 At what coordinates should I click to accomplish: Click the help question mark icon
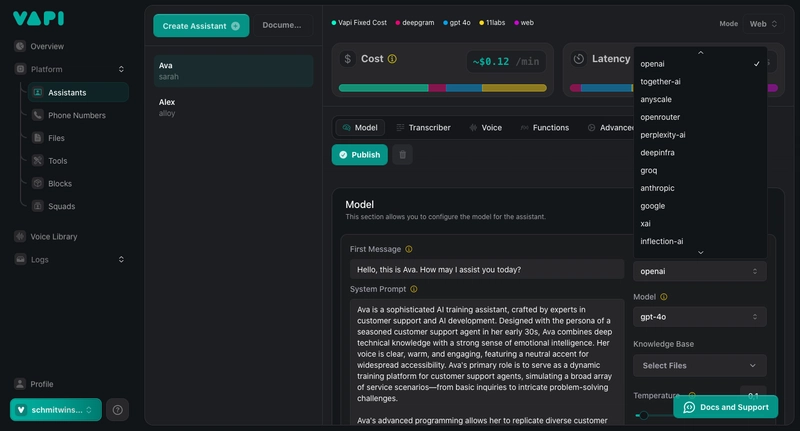118,409
